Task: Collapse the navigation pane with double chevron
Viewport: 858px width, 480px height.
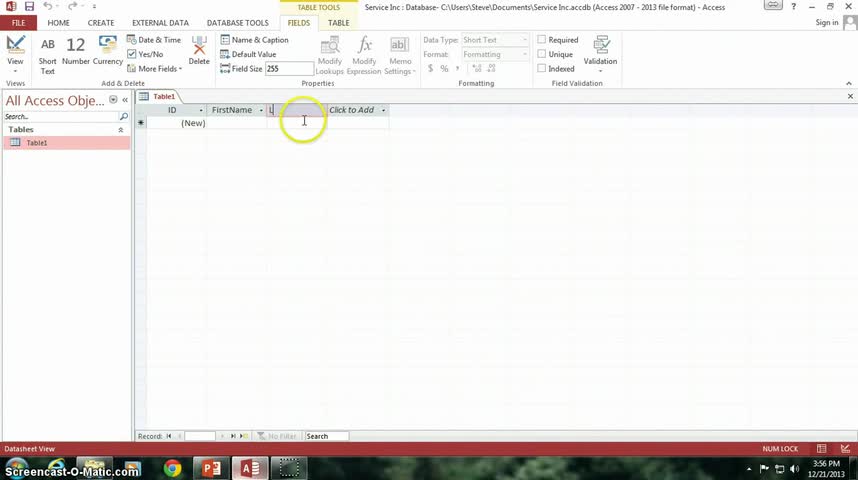Action: click(x=125, y=100)
